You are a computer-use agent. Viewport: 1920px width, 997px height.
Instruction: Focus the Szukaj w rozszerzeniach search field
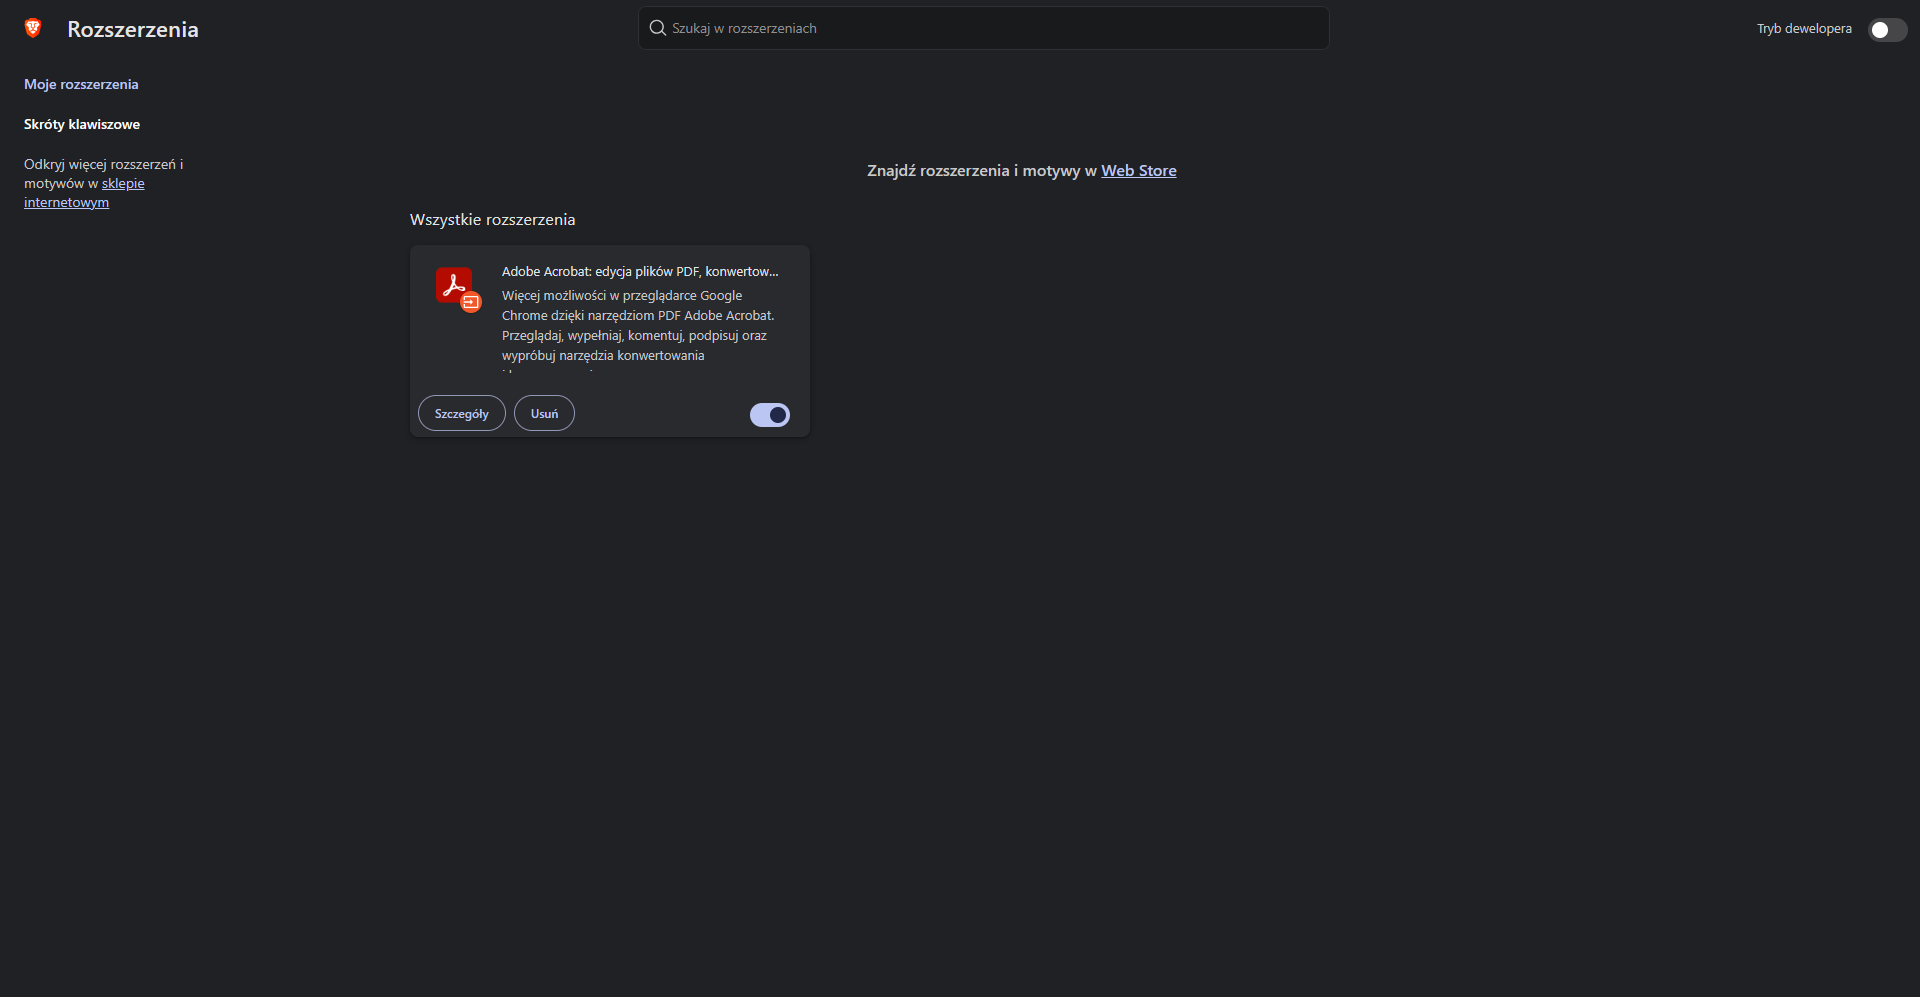(984, 28)
